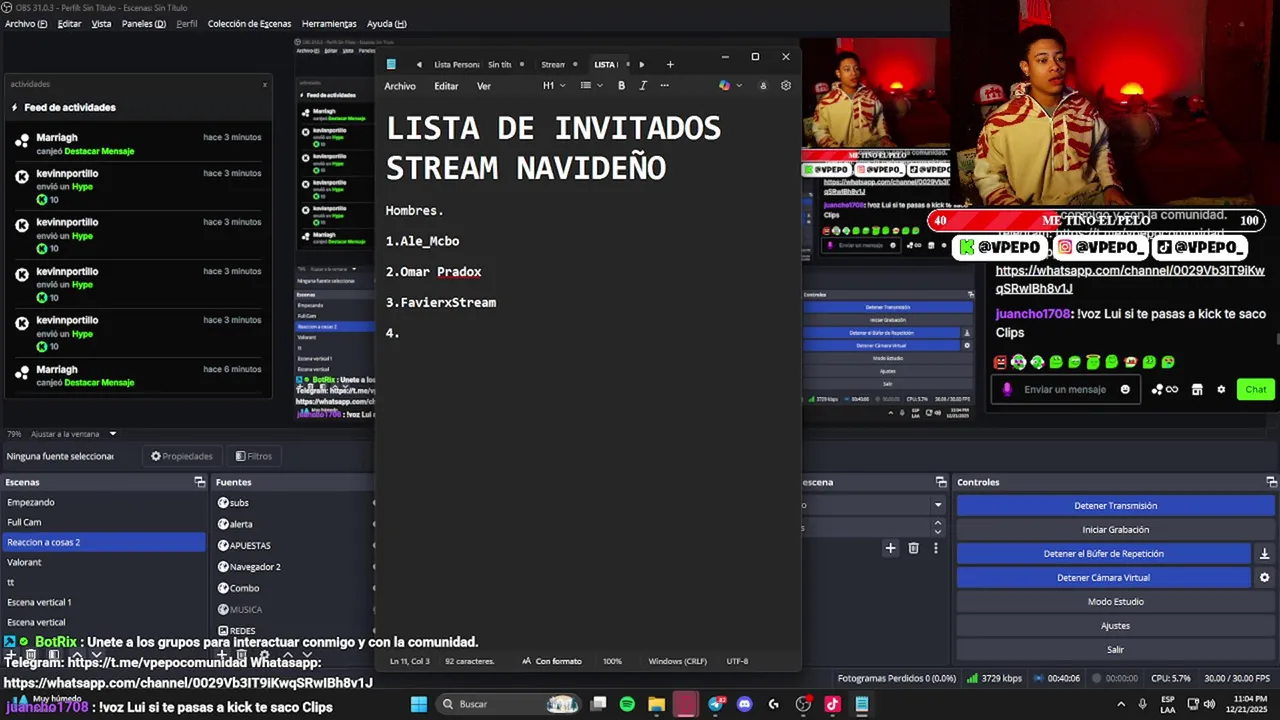
Task: Pop out the Controles dock
Action: (x=1270, y=482)
